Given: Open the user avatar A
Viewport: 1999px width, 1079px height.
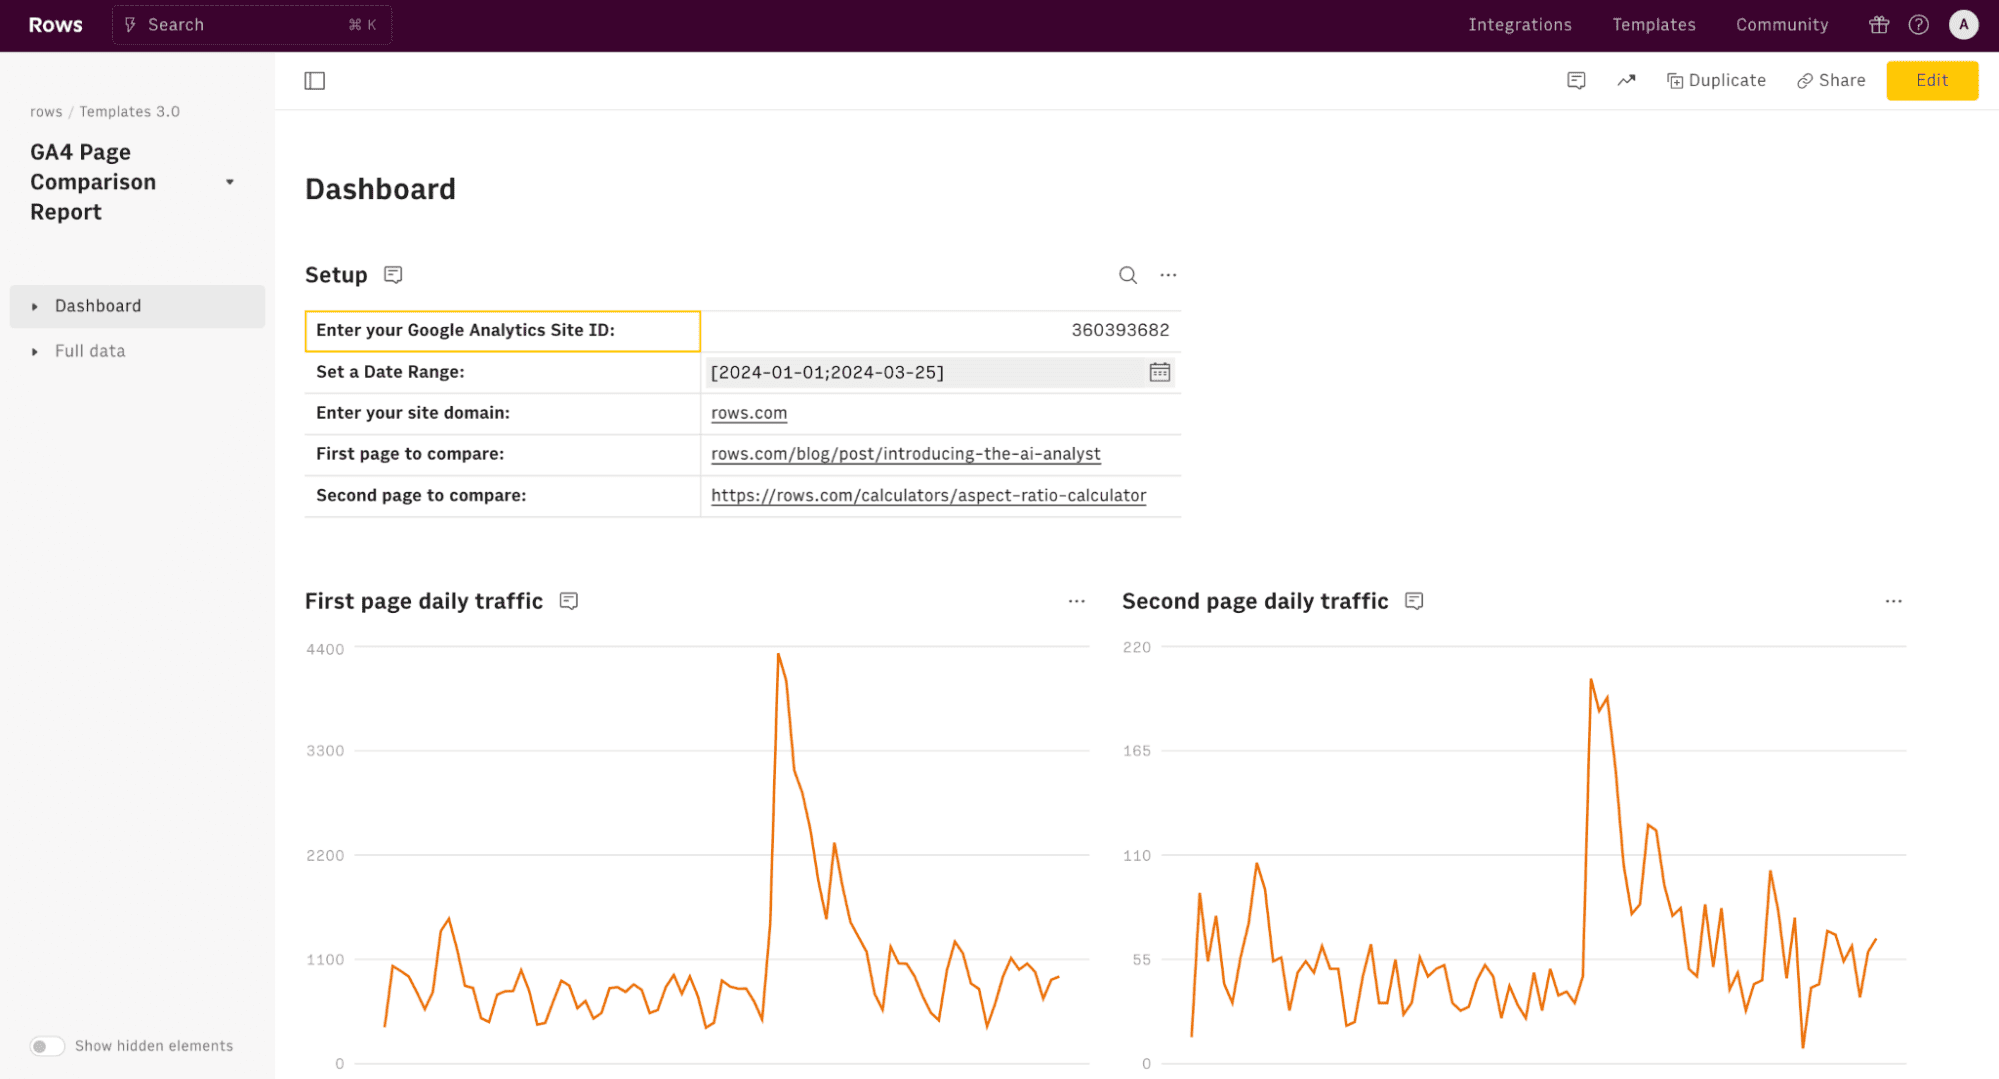Looking at the screenshot, I should point(1963,25).
